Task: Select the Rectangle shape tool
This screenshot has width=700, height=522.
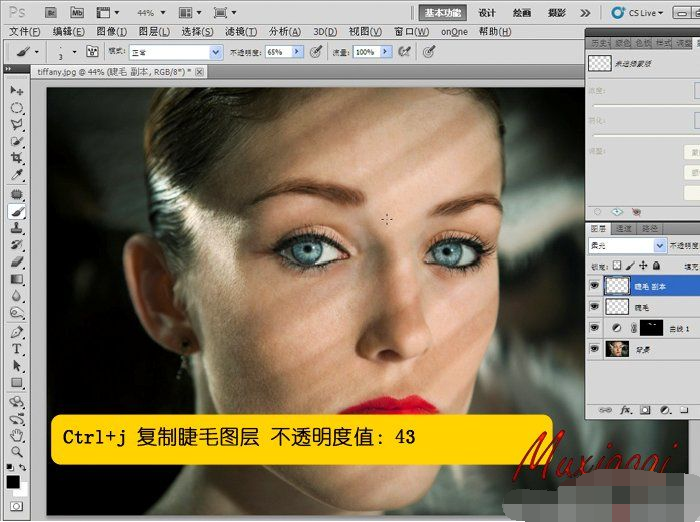Action: tap(17, 383)
